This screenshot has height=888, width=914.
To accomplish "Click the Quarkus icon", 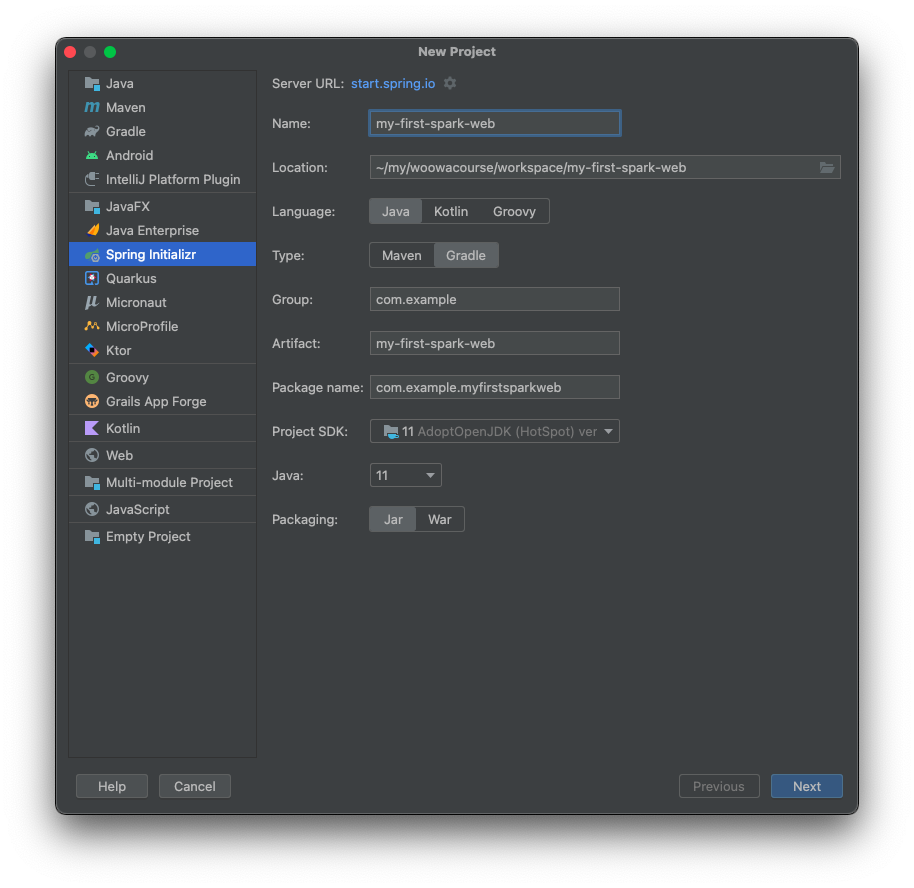I will tap(92, 278).
